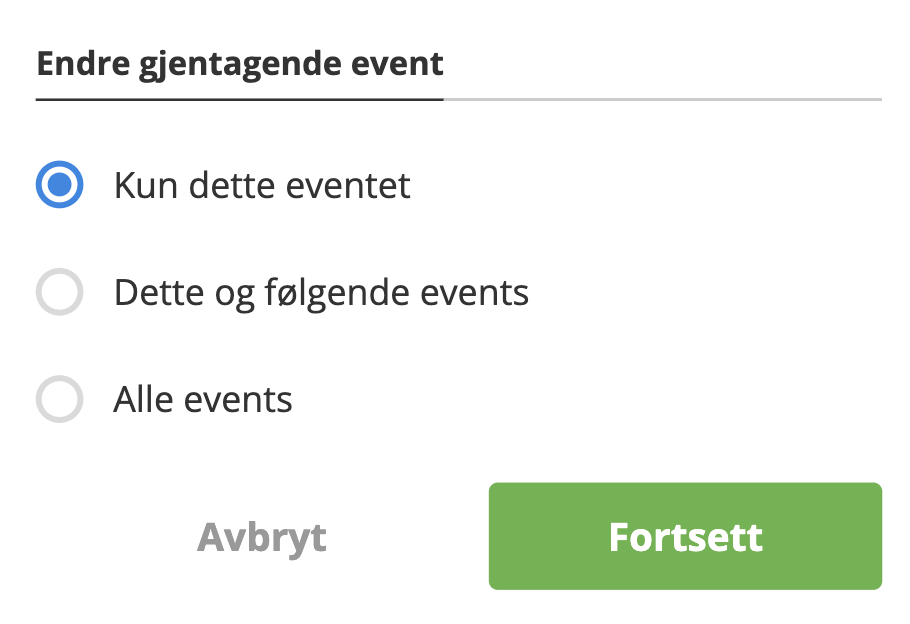Click the grey Avbryt text
The height and width of the screenshot is (624, 910).
click(x=262, y=537)
